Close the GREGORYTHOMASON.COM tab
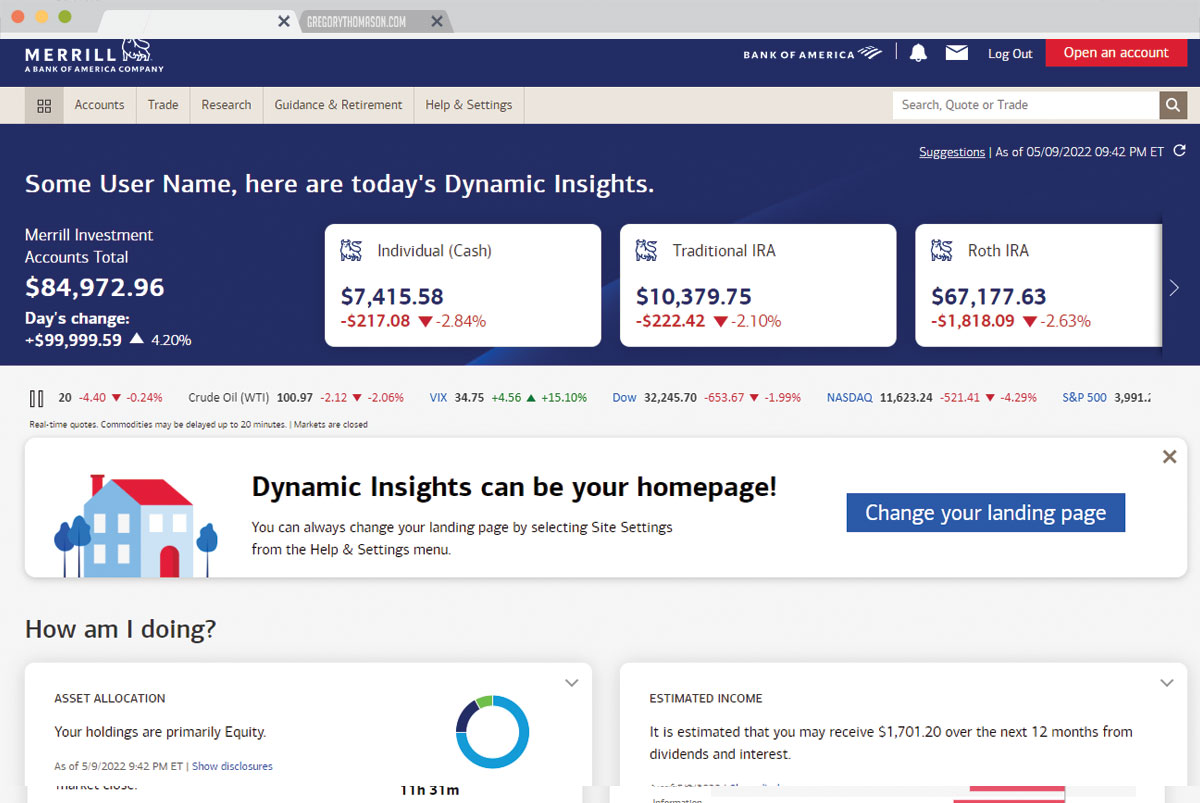This screenshot has height=803, width=1200. coord(436,21)
